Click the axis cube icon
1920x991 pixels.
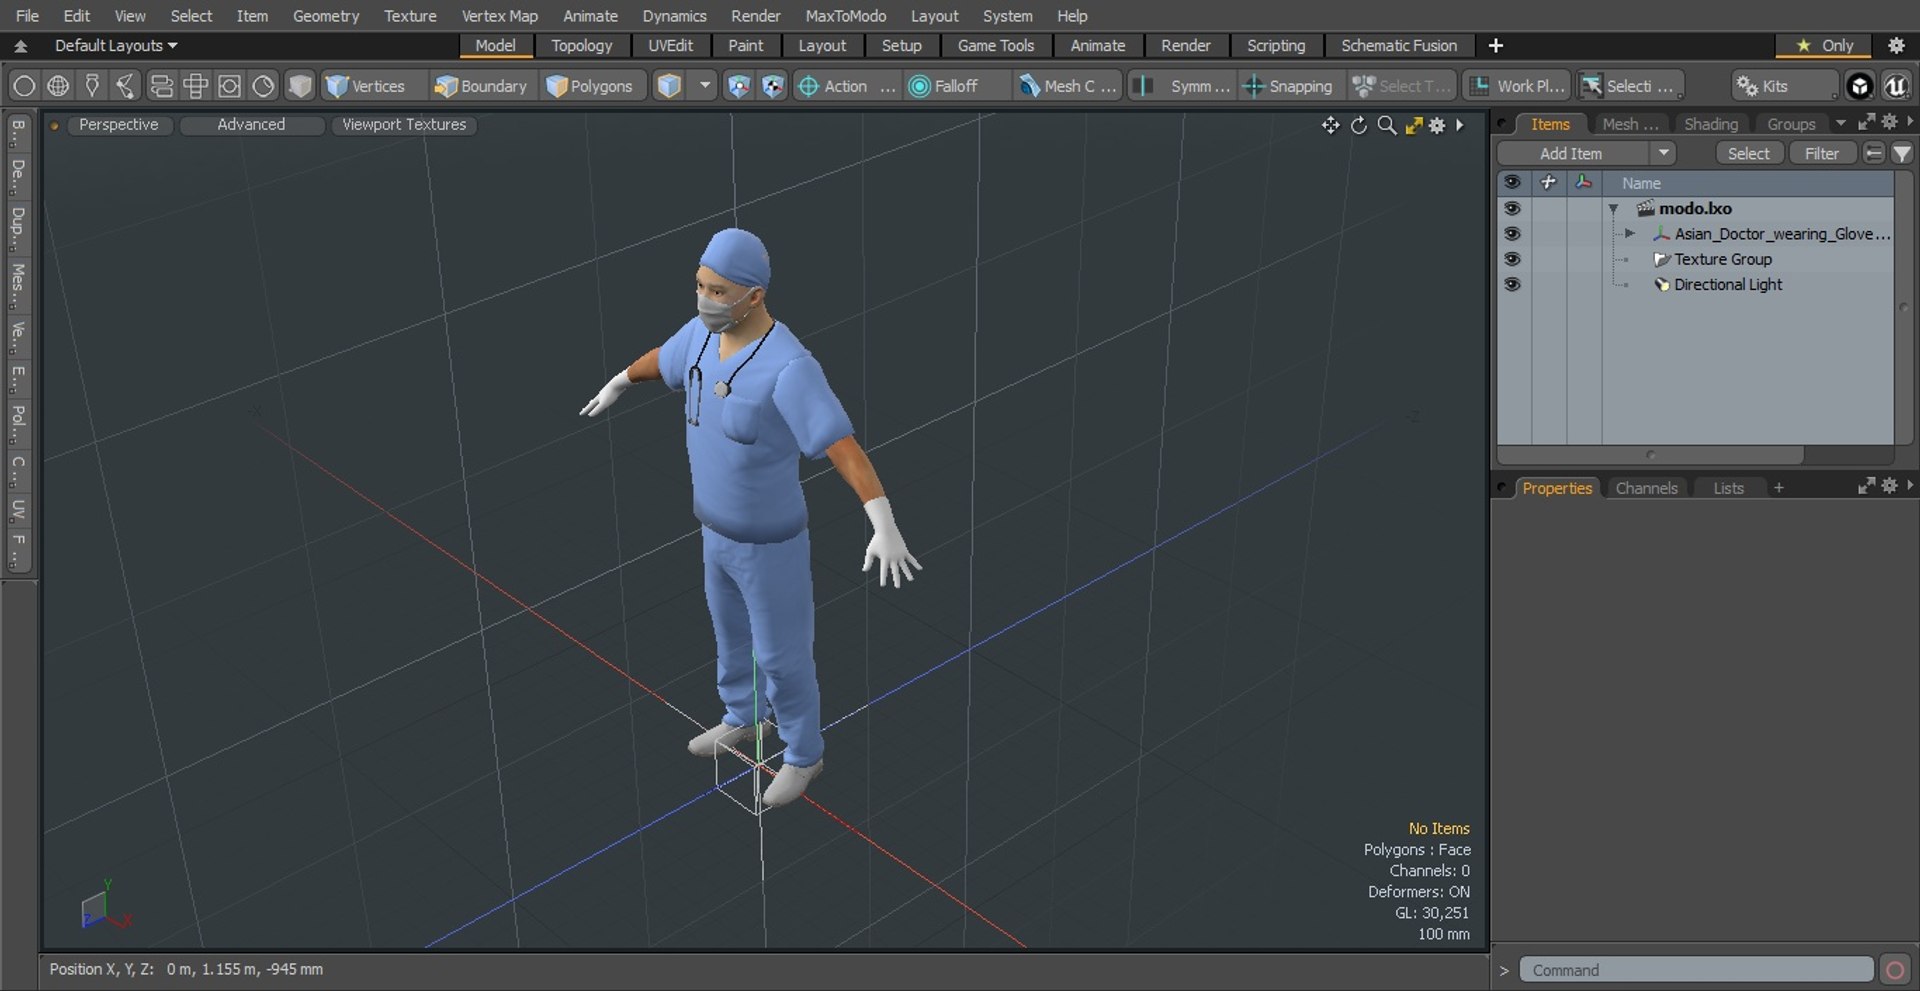point(772,86)
